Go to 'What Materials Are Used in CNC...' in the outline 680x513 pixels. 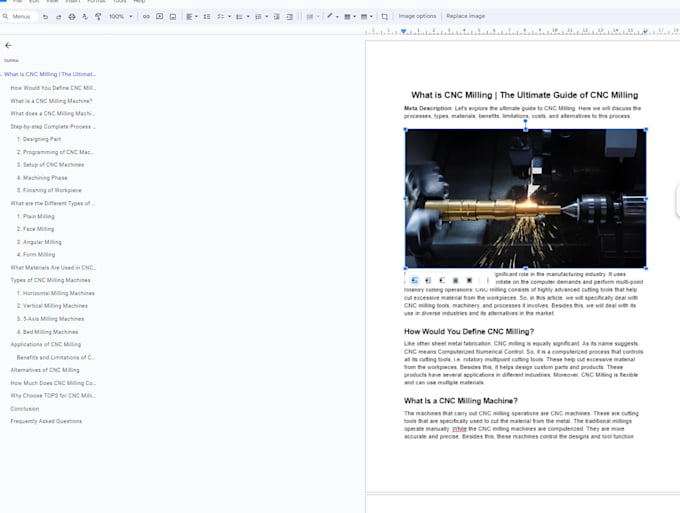click(x=53, y=268)
